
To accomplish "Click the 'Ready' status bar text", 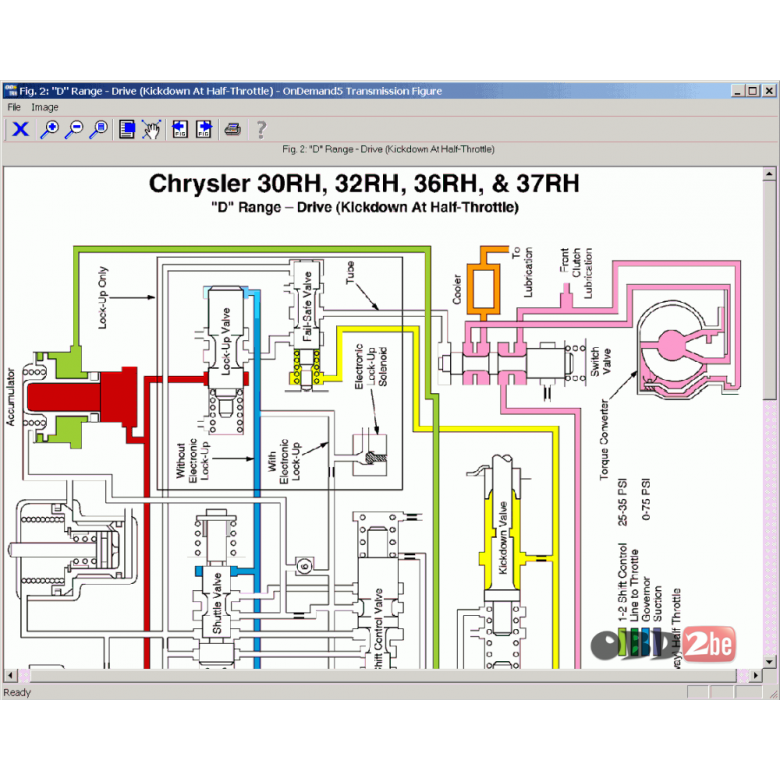I will (17, 692).
